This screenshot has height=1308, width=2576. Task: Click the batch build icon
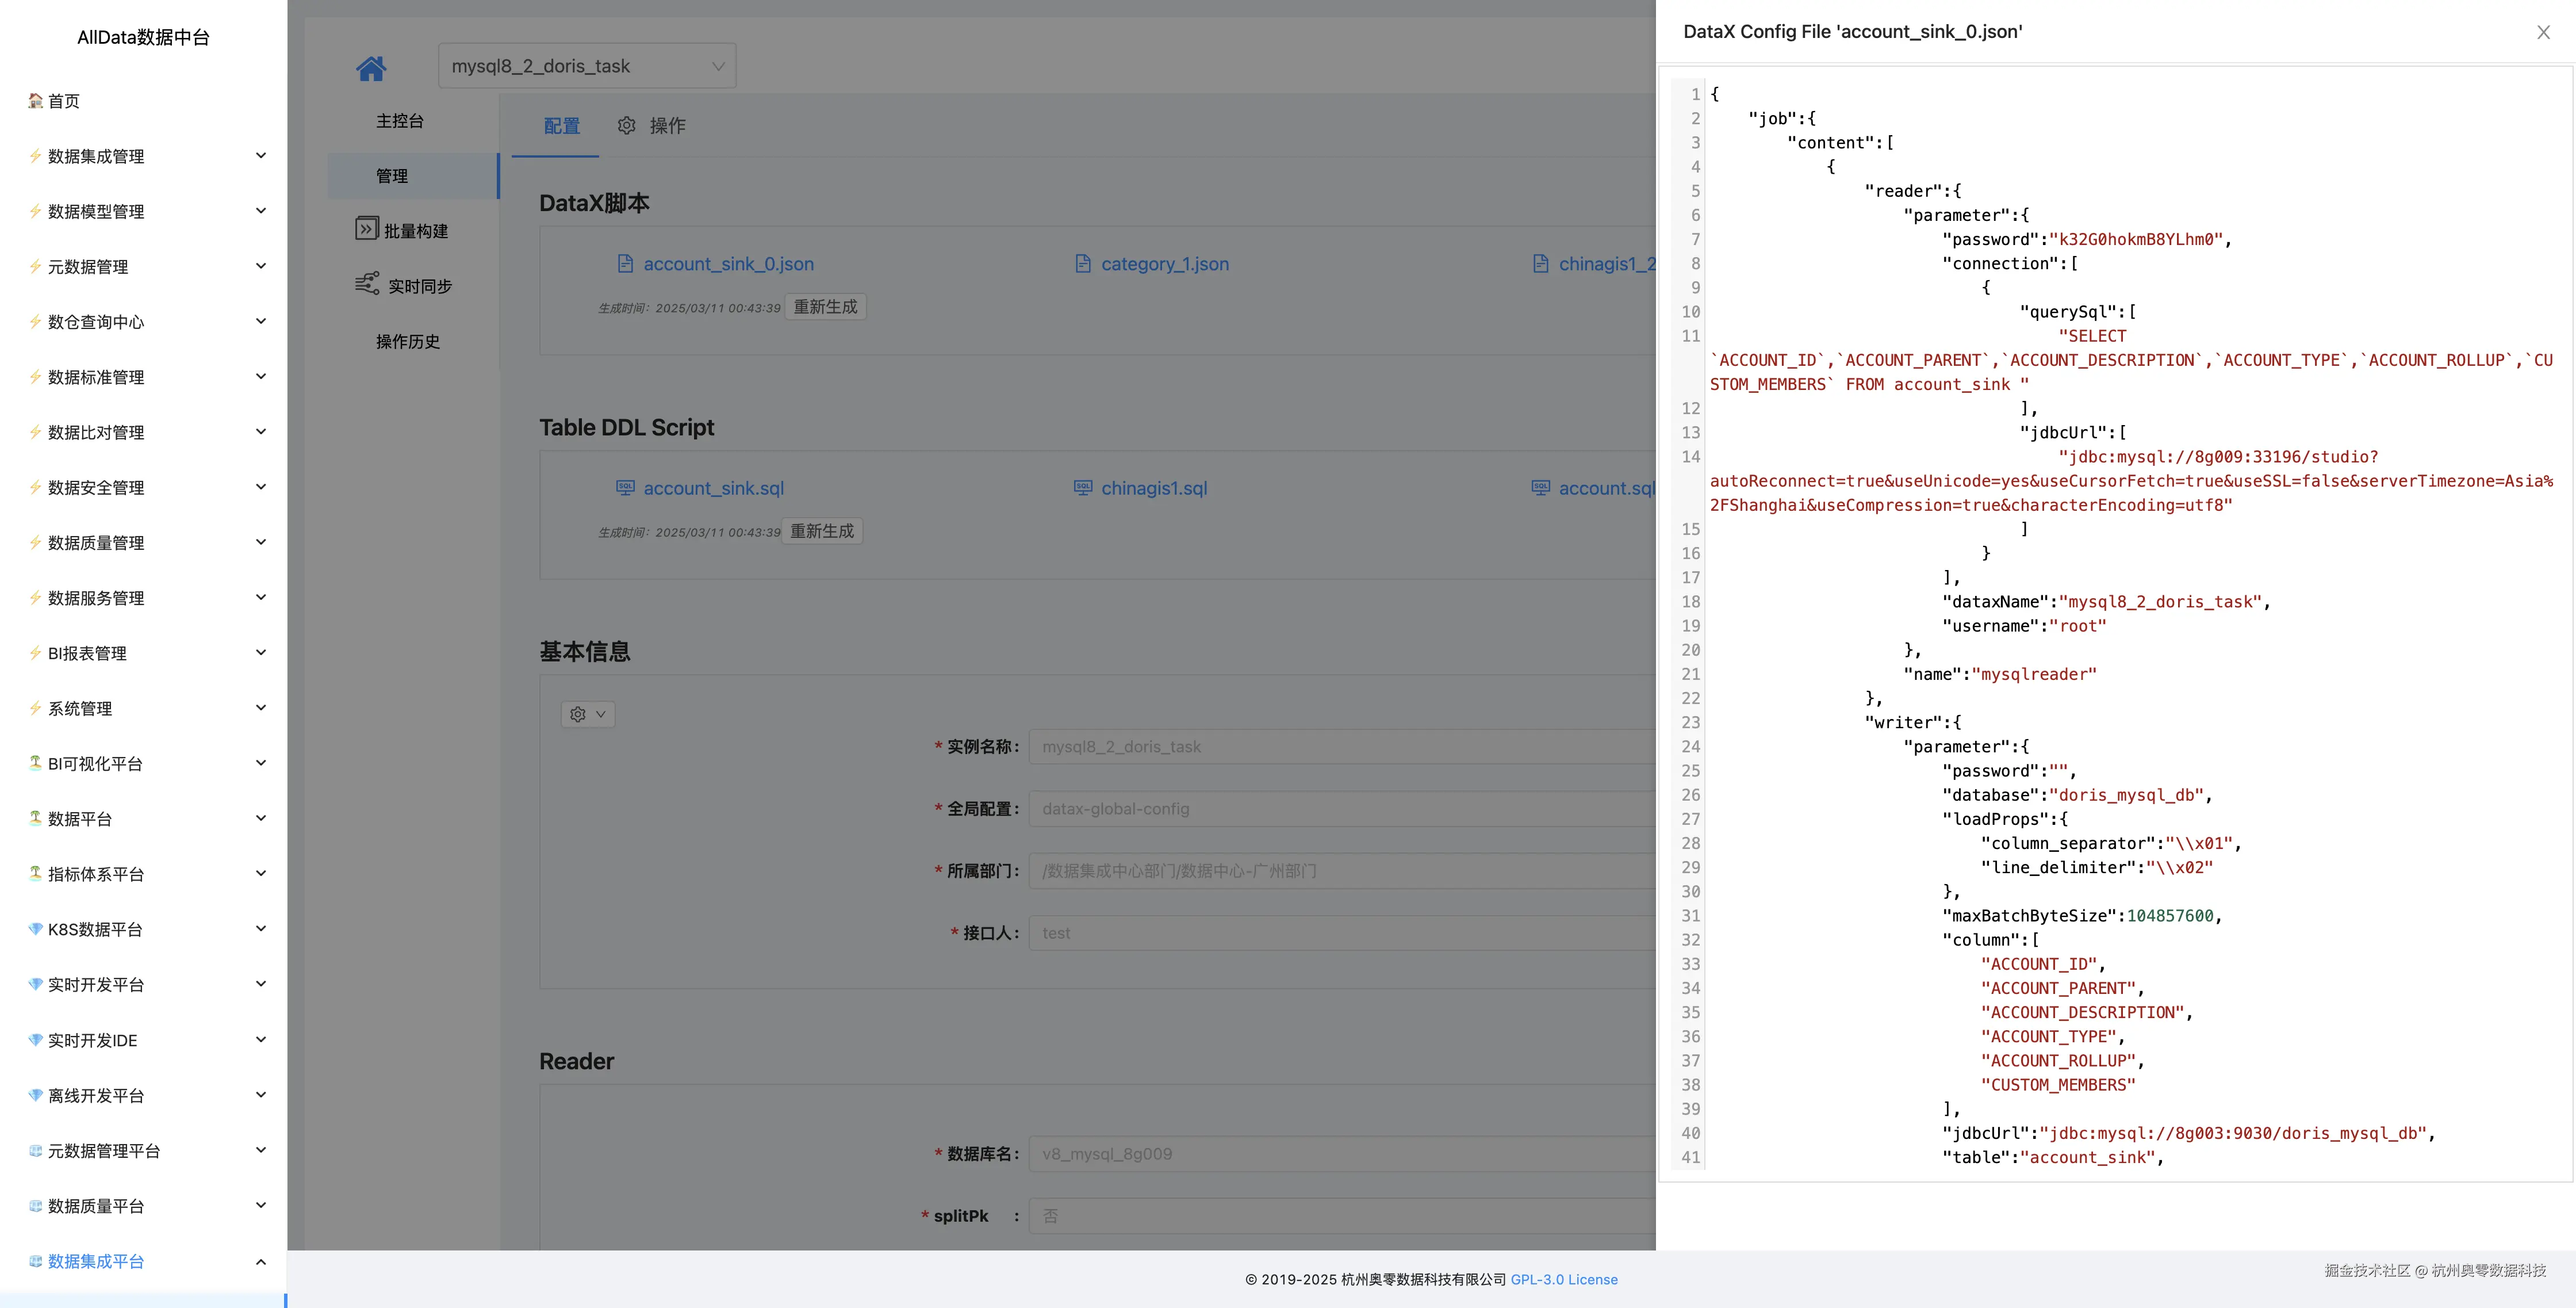(x=367, y=229)
